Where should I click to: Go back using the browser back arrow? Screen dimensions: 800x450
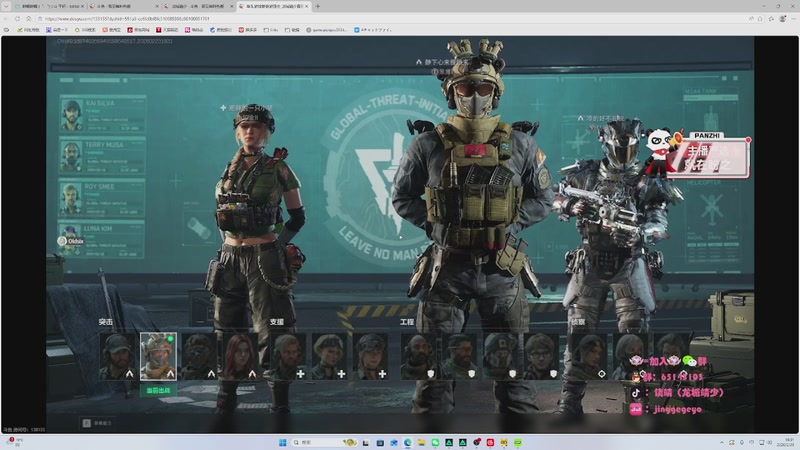(6, 19)
